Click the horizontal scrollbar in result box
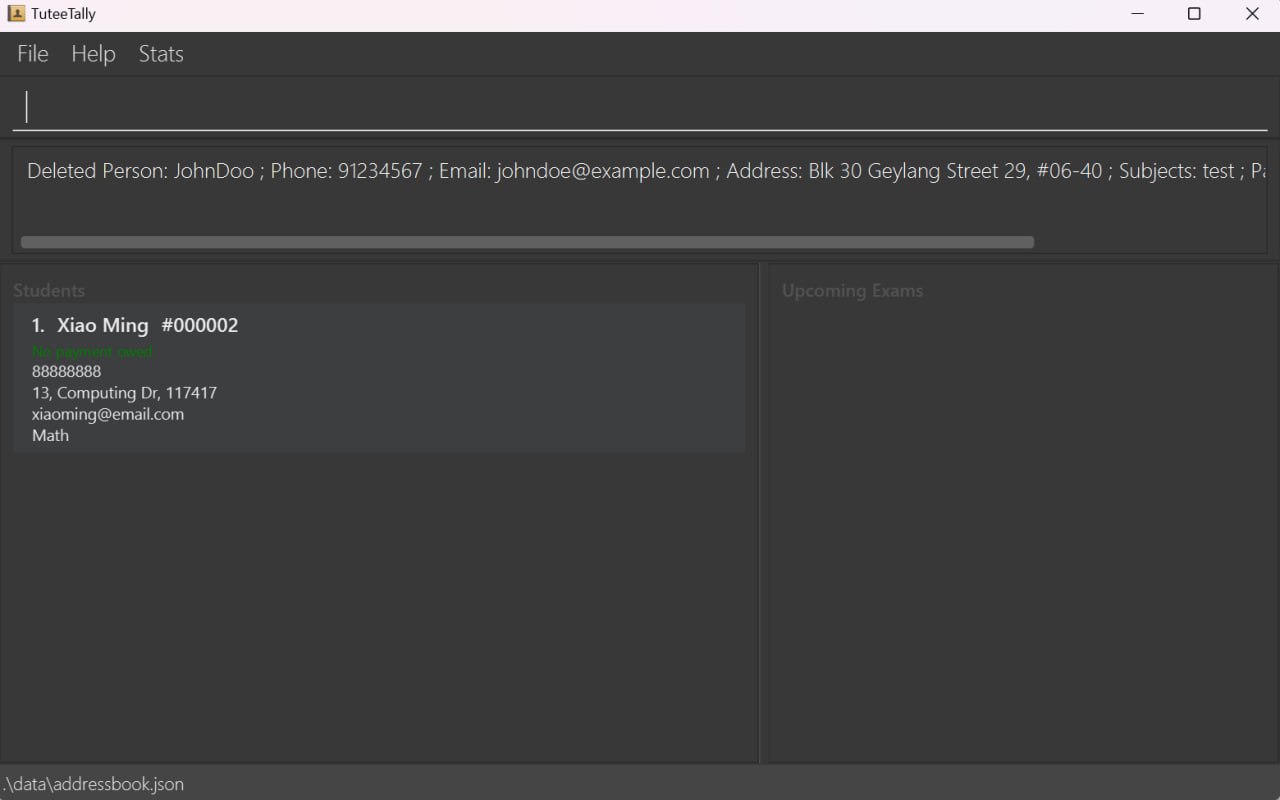 tap(527, 242)
